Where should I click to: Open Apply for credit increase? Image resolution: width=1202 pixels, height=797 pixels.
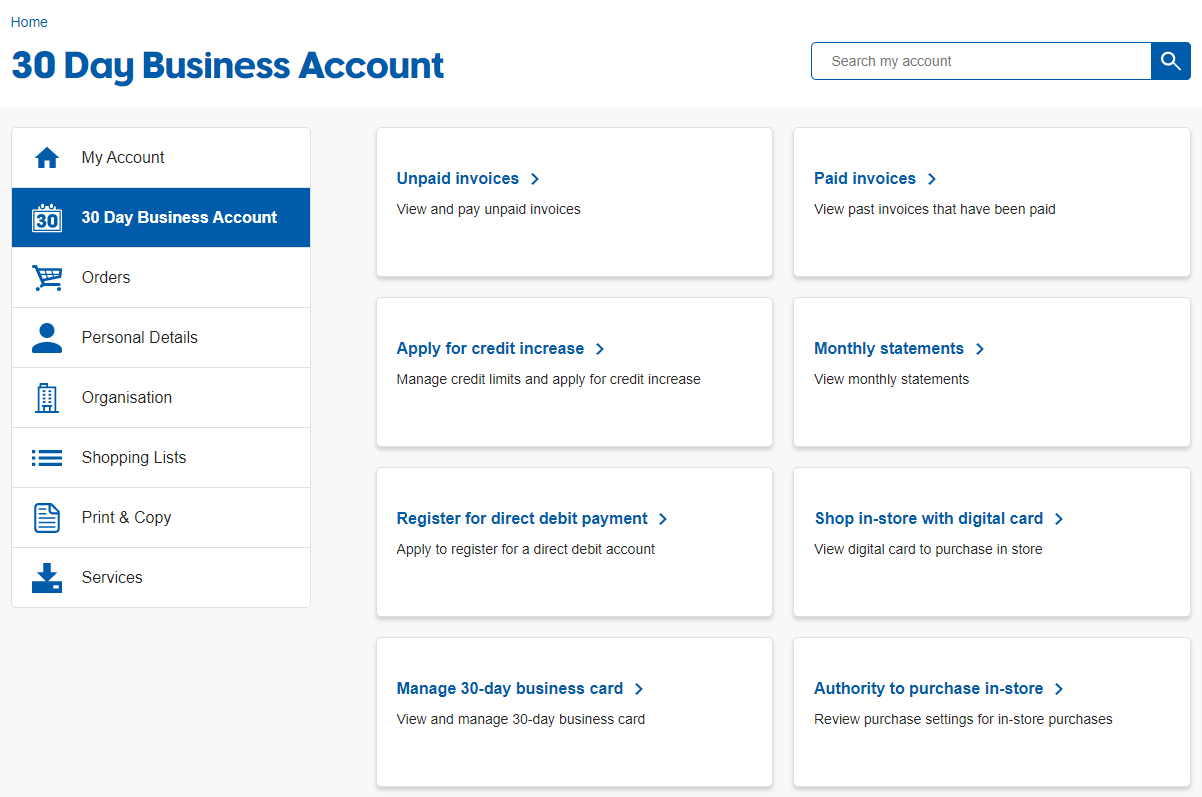pyautogui.click(x=491, y=349)
